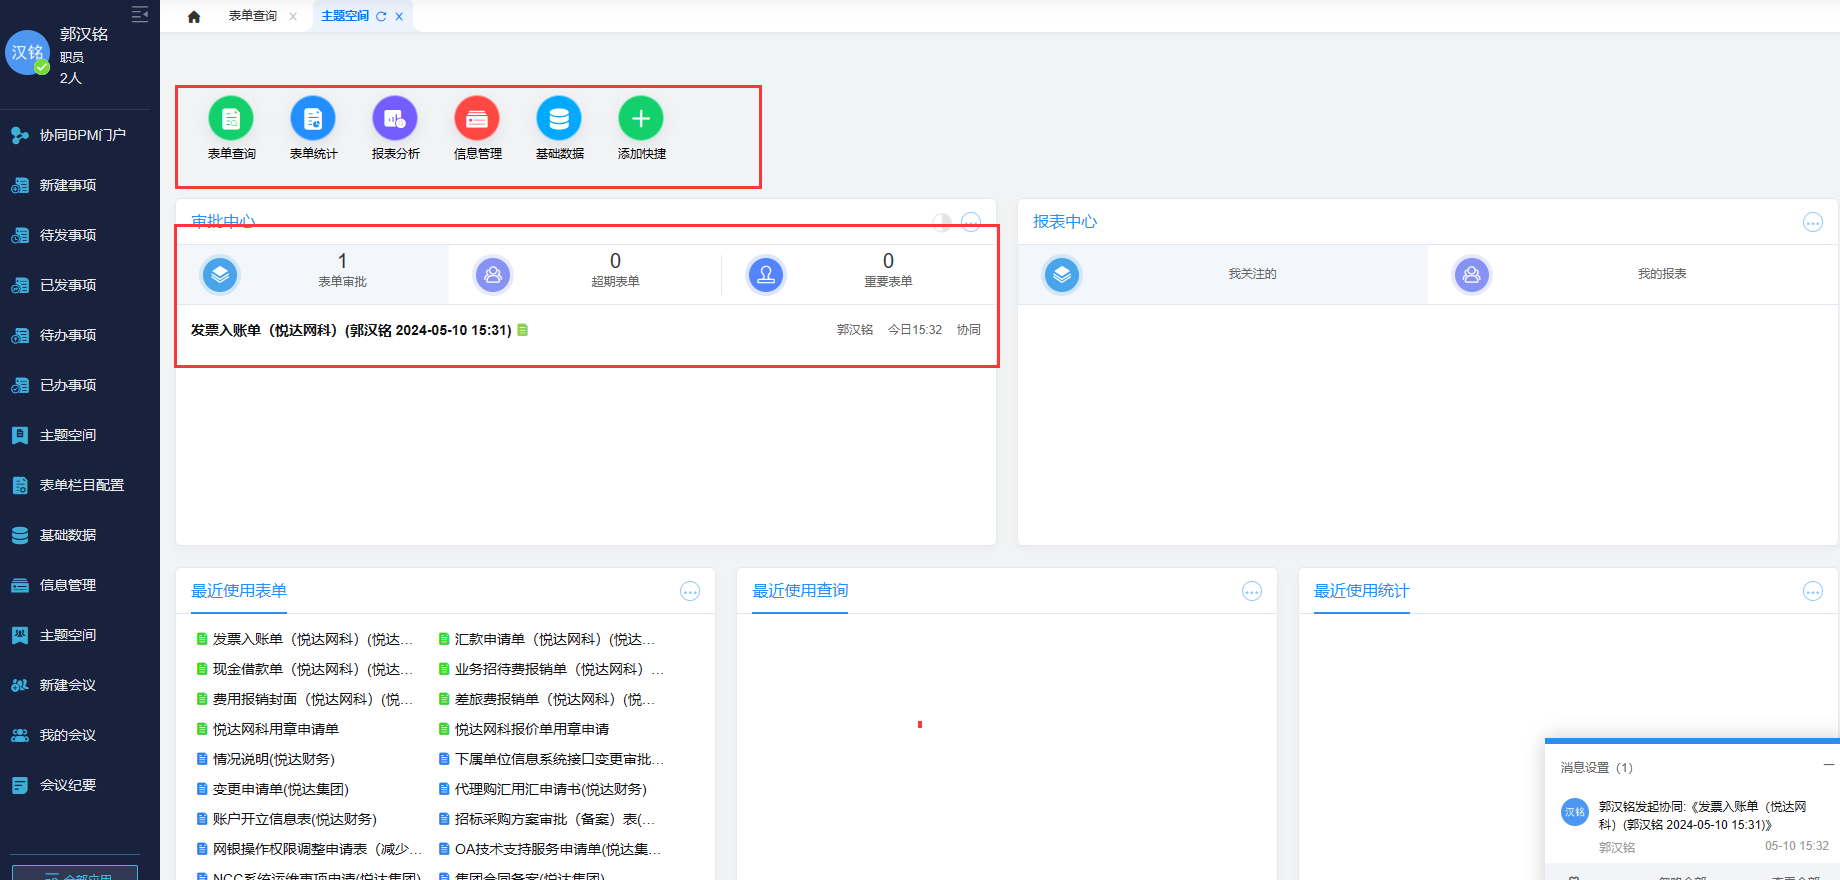This screenshot has height=880, width=1840.
Task: Open more options for 最近使用统计 panel
Action: [x=1812, y=591]
